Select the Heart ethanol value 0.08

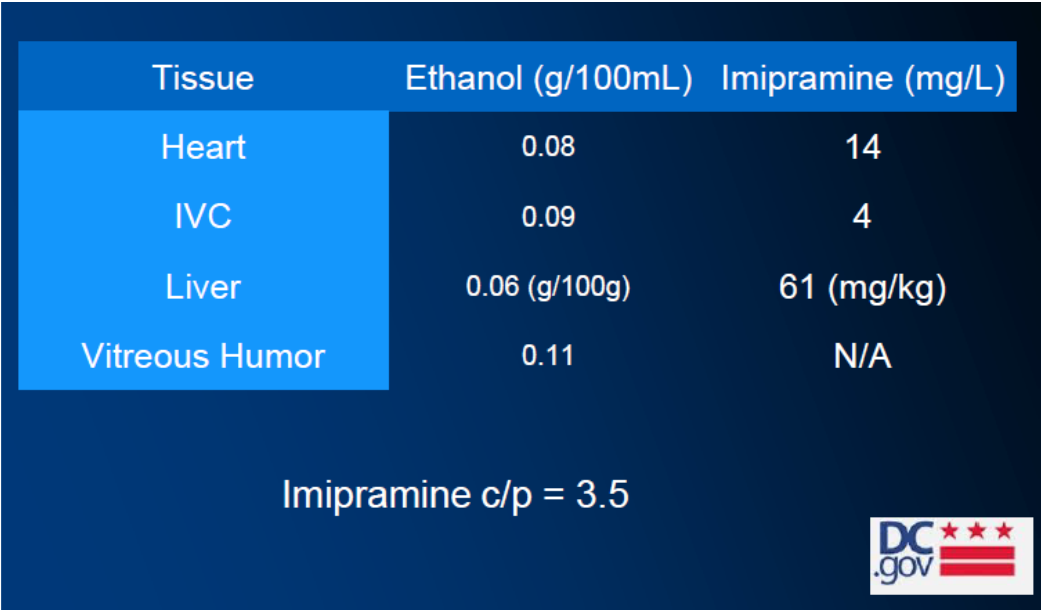tap(548, 147)
